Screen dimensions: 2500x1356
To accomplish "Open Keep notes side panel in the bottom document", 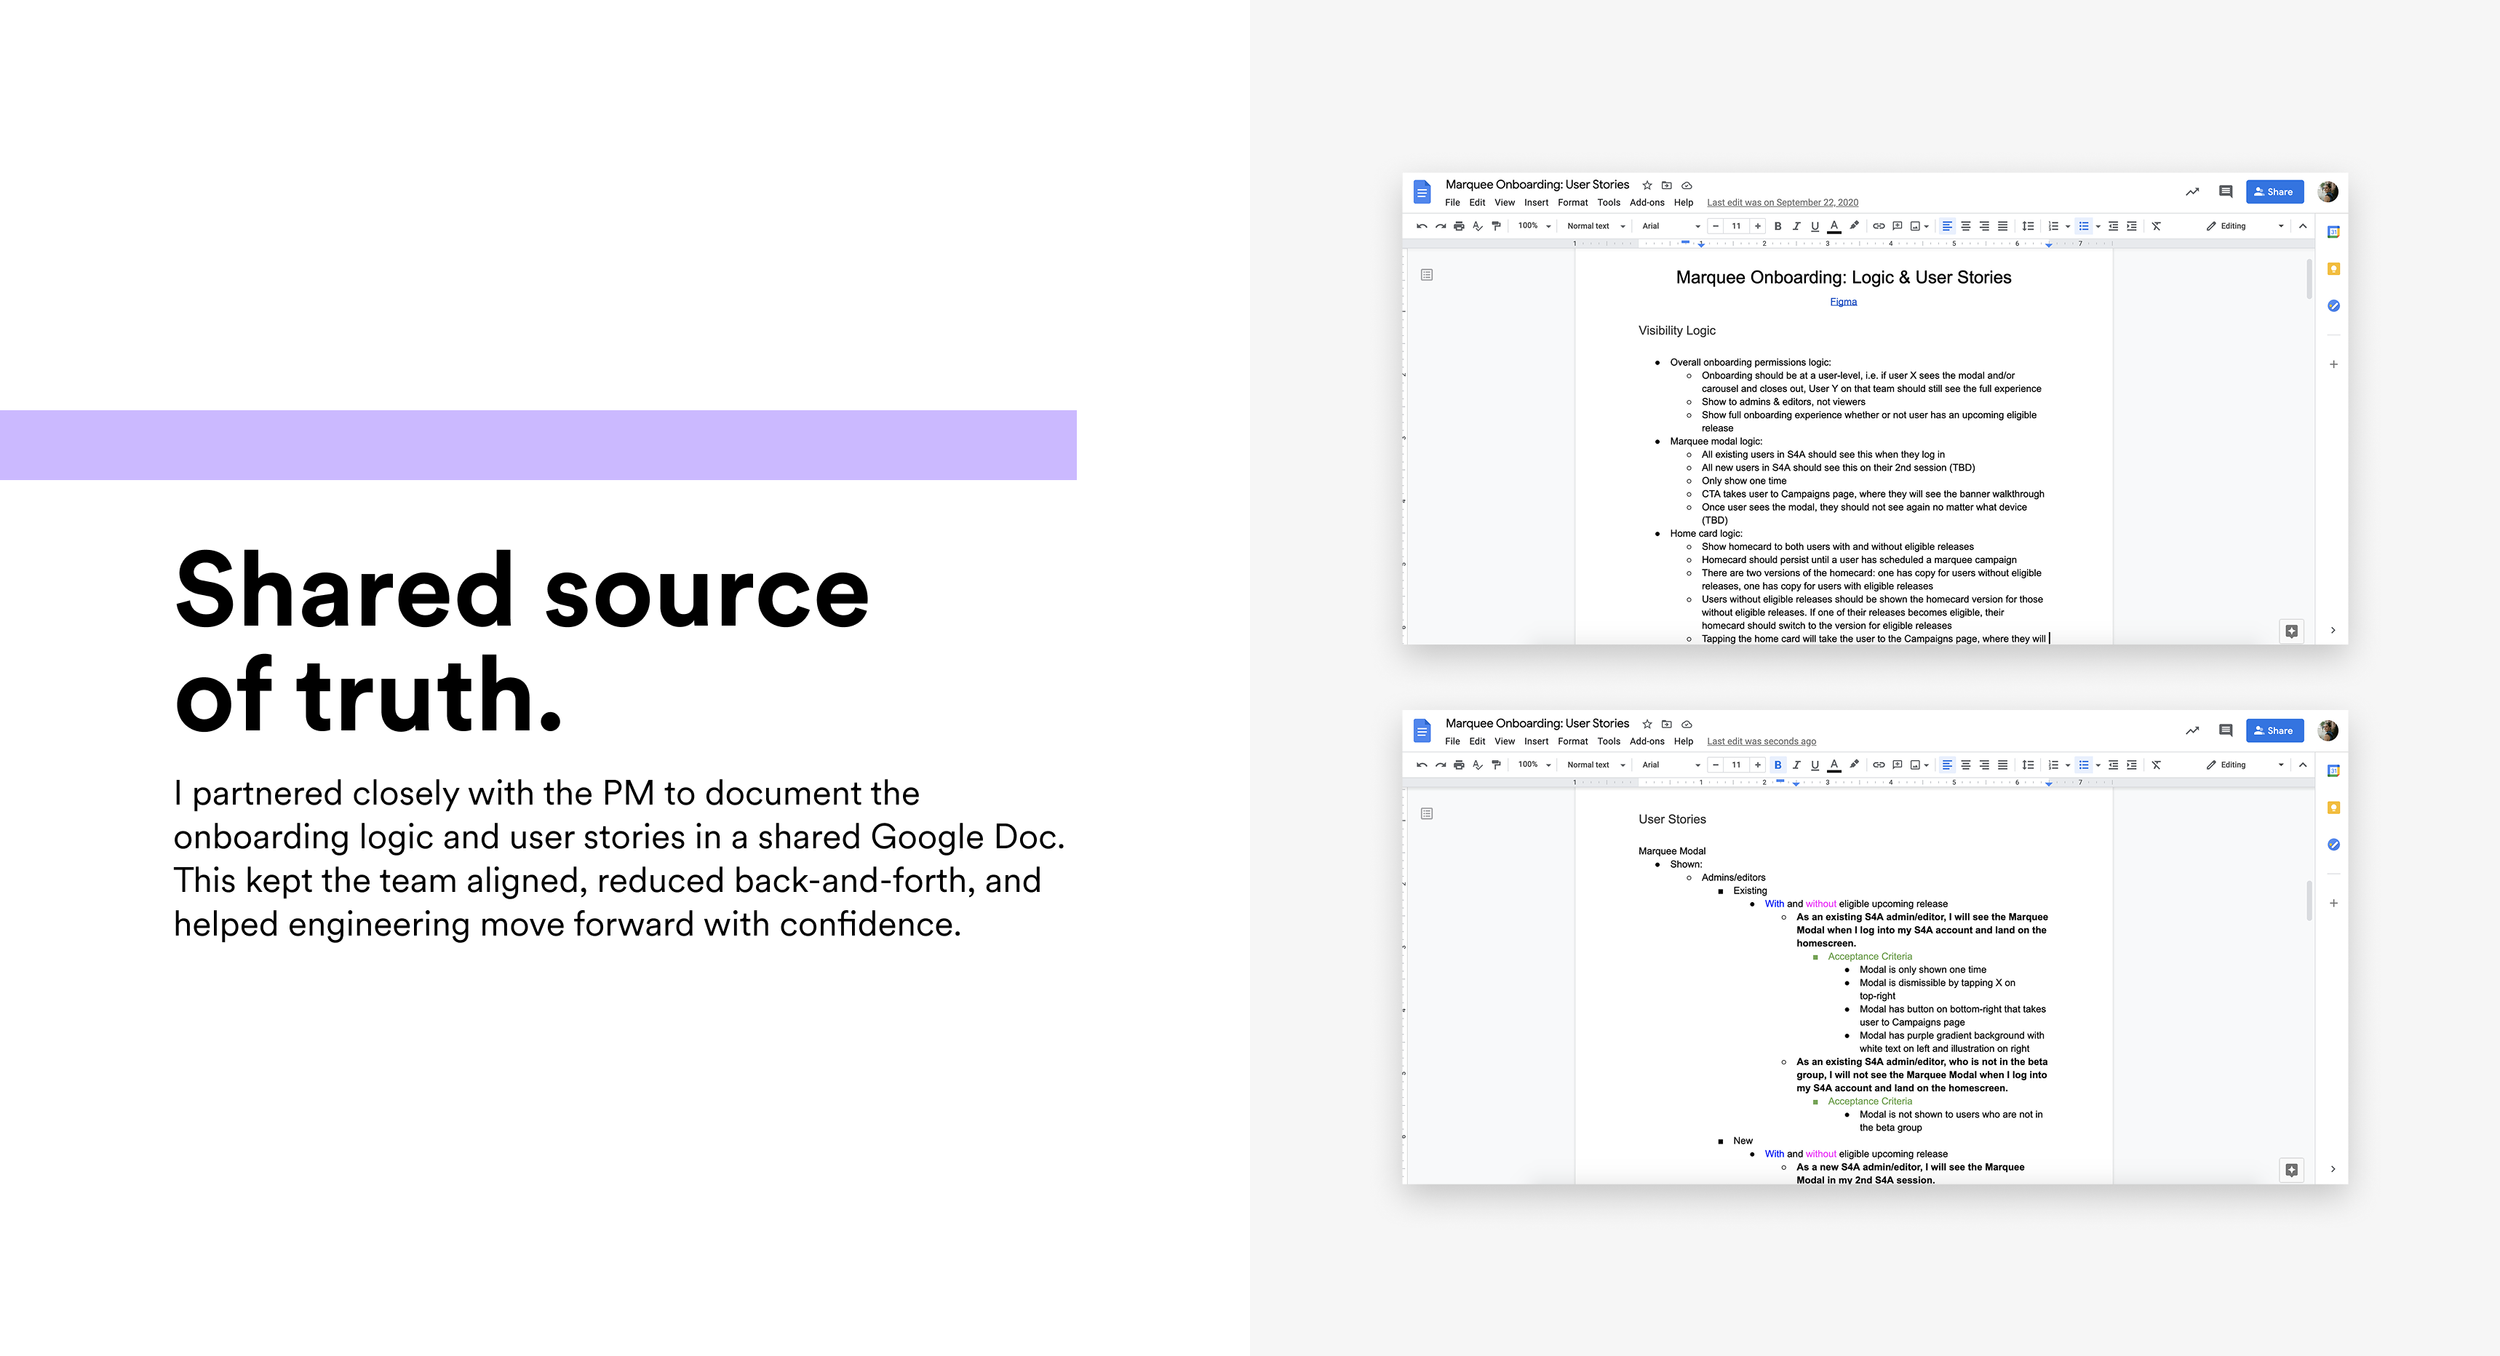I will [x=2333, y=808].
